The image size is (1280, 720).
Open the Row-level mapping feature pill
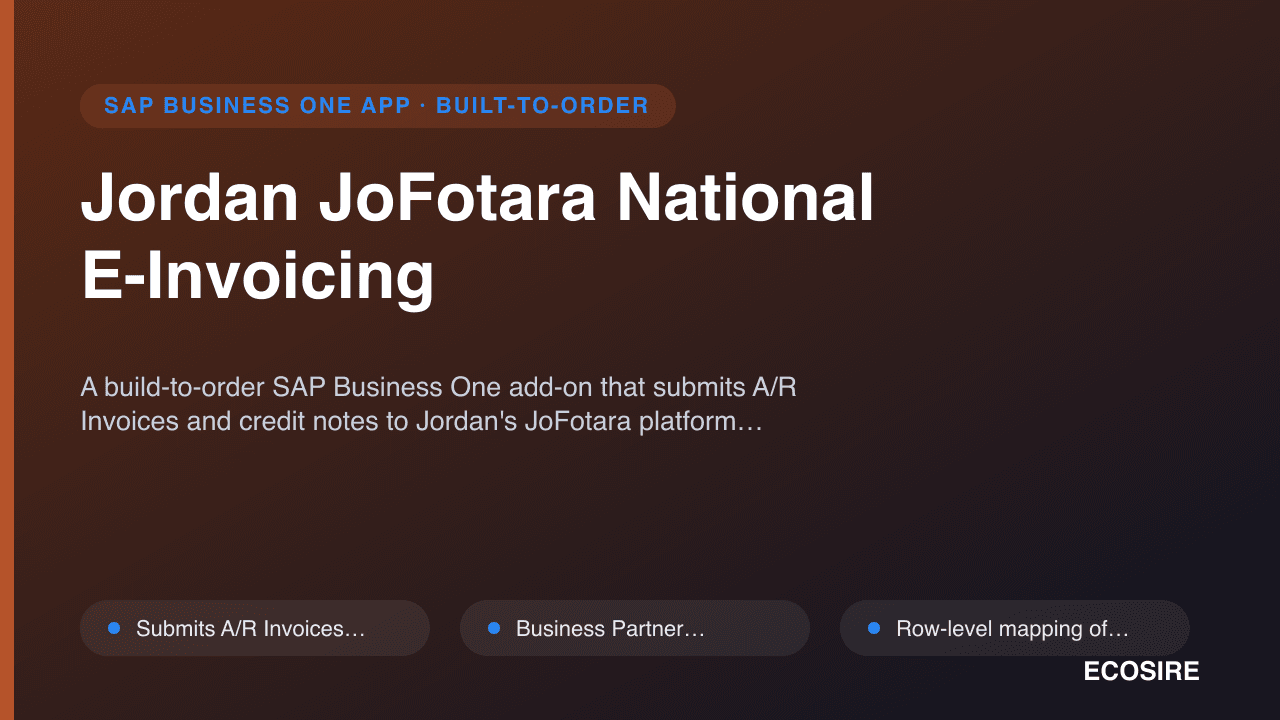coord(1015,628)
